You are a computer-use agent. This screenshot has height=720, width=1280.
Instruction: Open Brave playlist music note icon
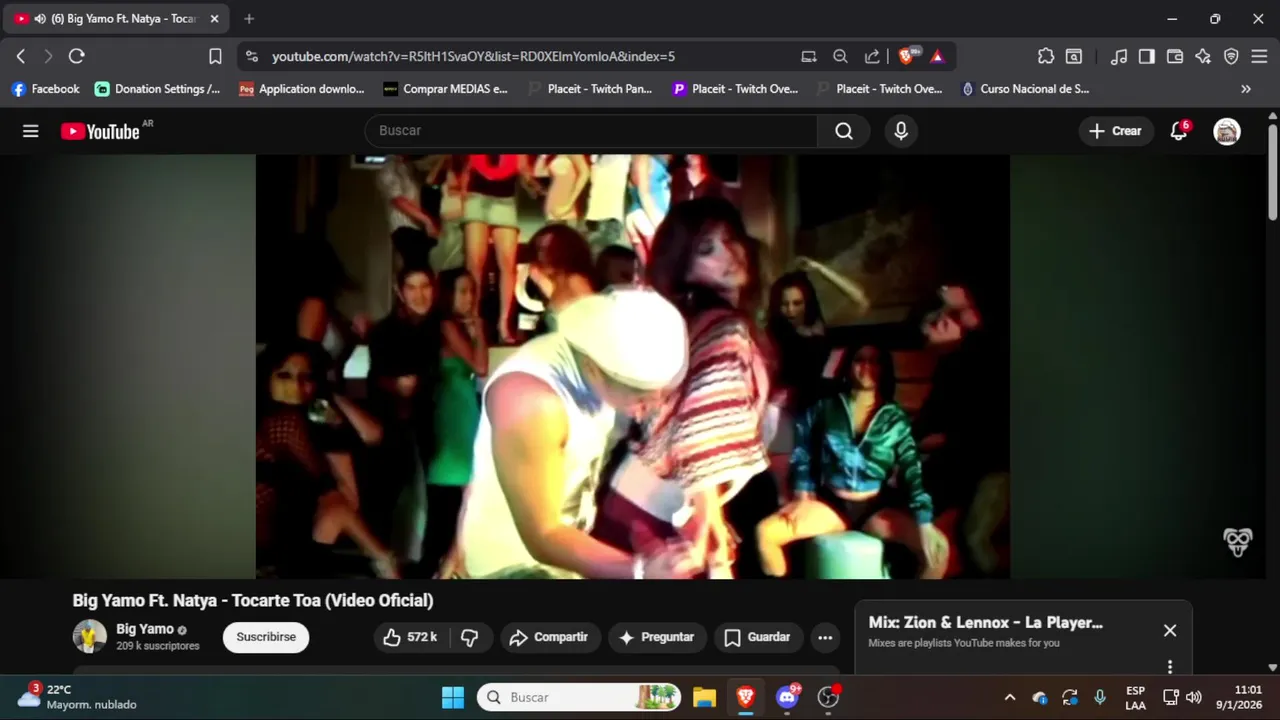point(1119,56)
